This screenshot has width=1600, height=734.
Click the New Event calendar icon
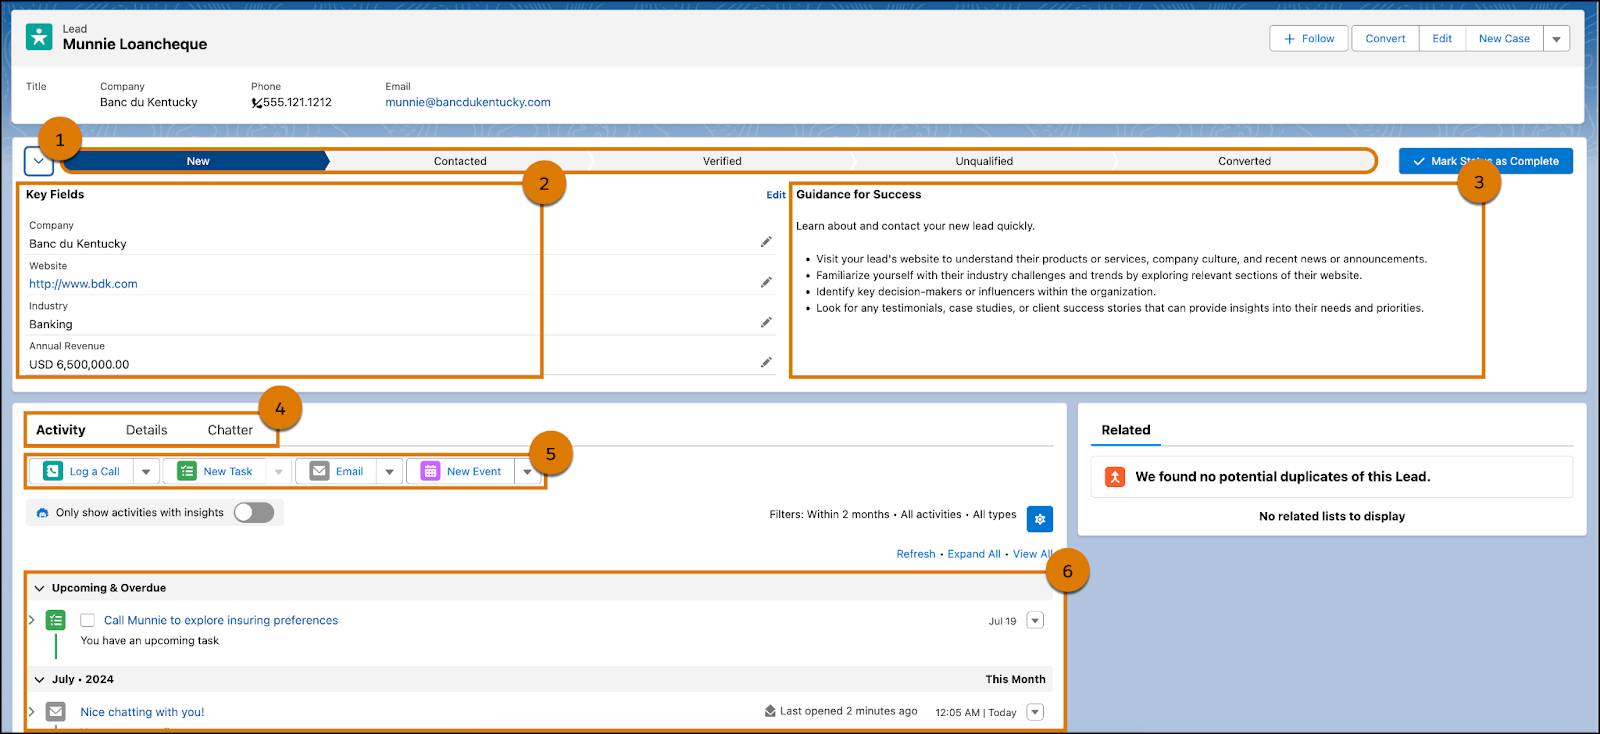point(430,471)
